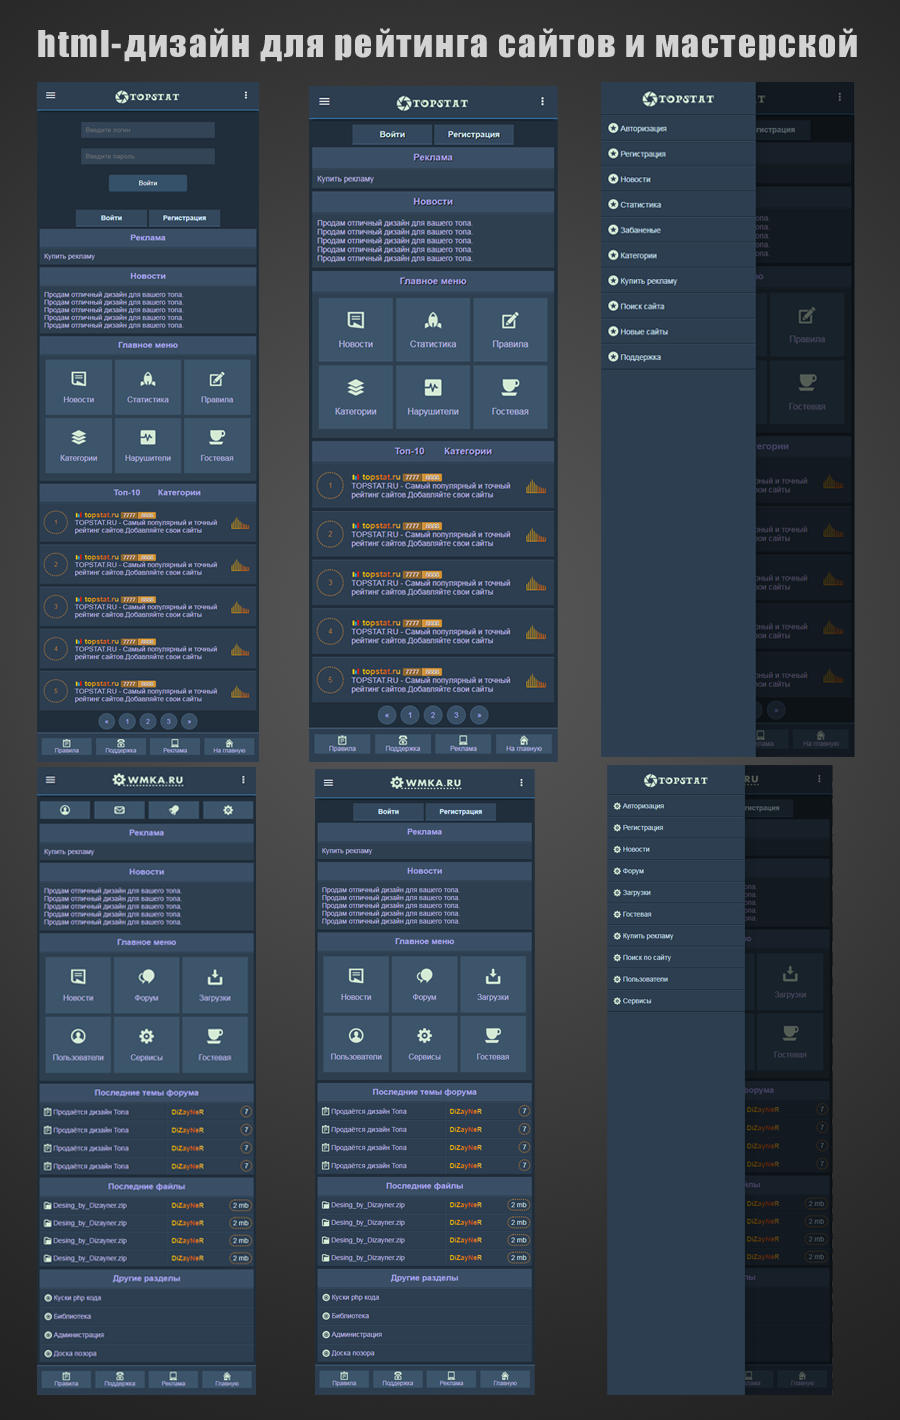Click the star icon beside Забаненые

point(613,230)
